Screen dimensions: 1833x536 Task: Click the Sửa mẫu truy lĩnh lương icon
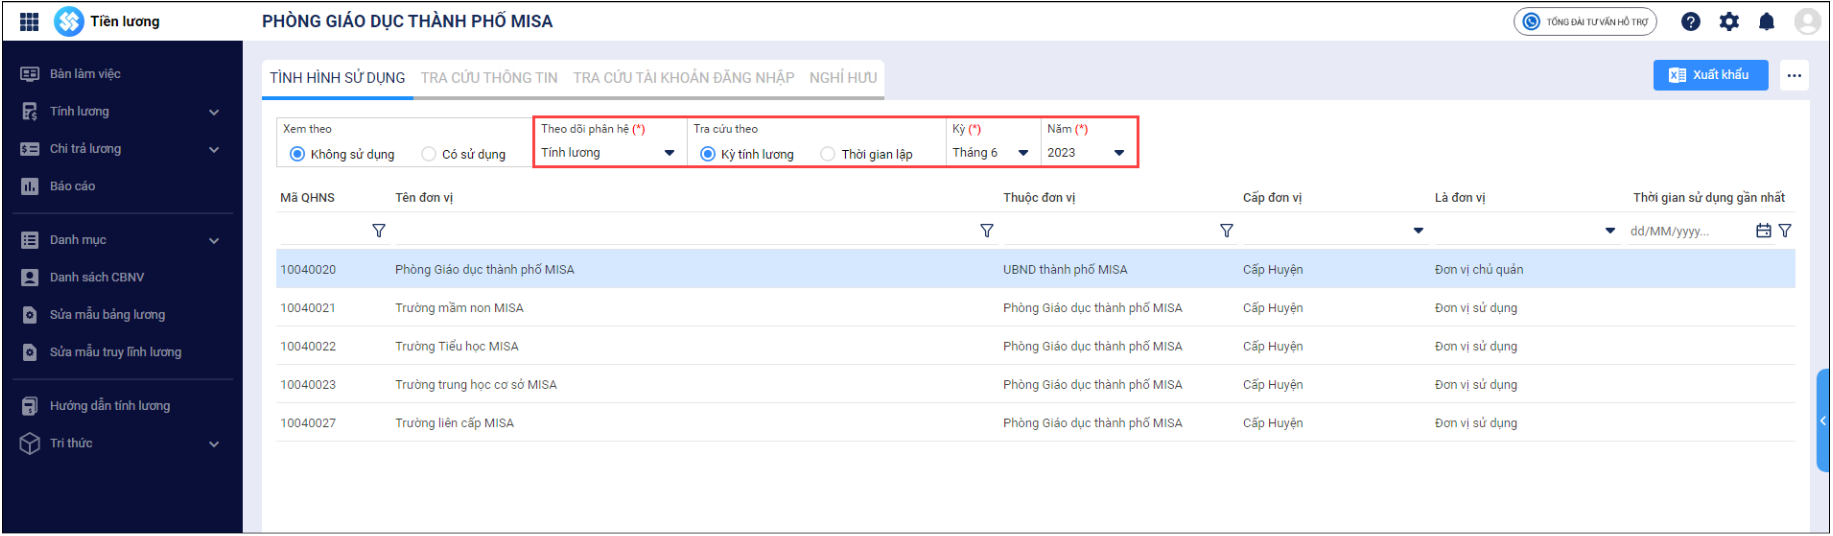pos(30,352)
